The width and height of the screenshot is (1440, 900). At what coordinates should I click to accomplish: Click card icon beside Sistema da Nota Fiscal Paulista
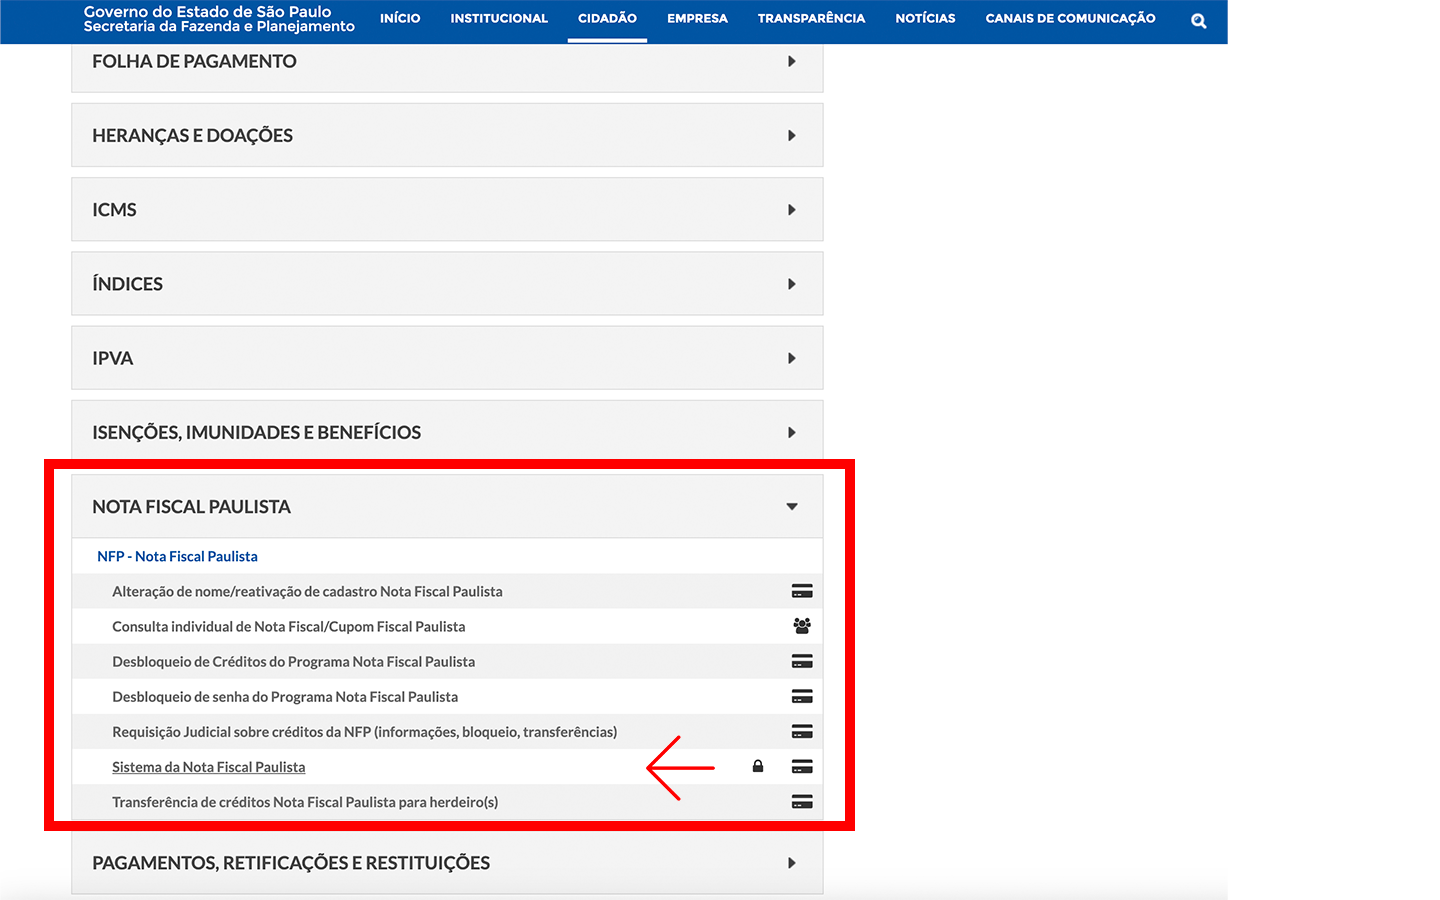802,766
